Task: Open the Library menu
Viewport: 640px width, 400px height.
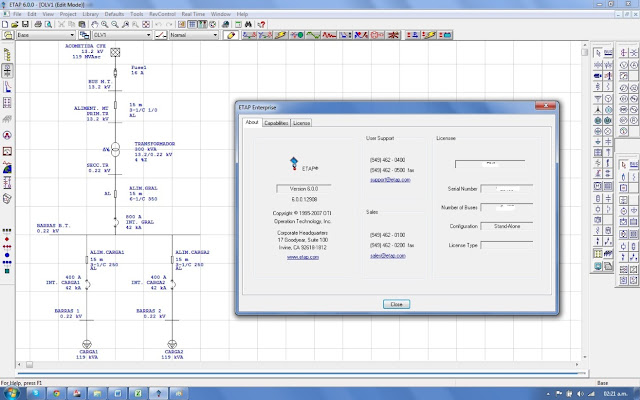Action: point(90,14)
